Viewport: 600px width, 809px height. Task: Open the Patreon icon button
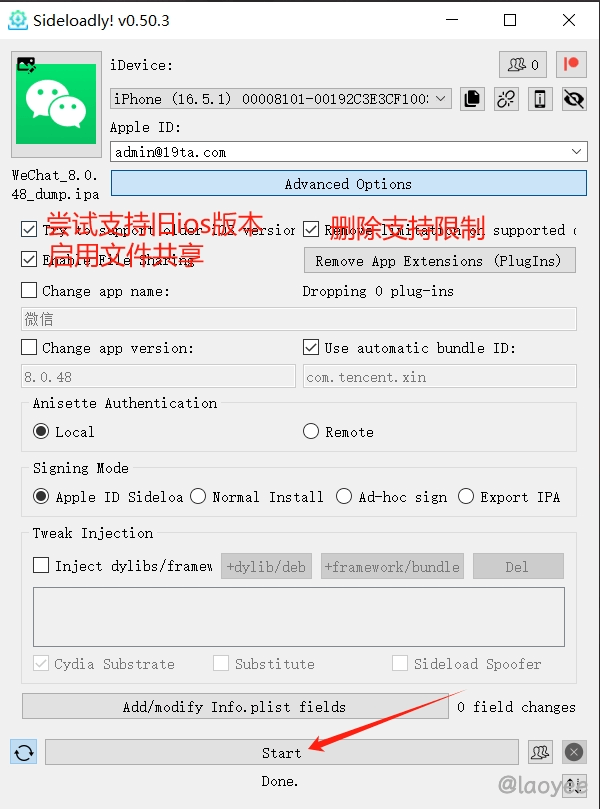(x=571, y=64)
